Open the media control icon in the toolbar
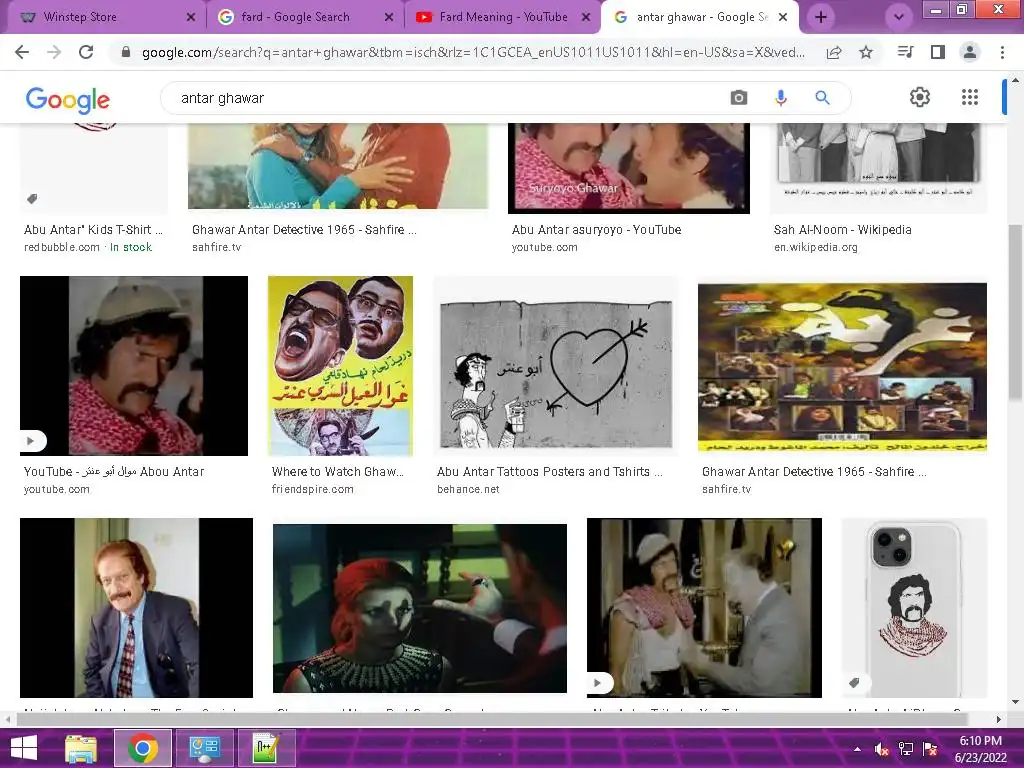This screenshot has height=768, width=1024. point(905,52)
